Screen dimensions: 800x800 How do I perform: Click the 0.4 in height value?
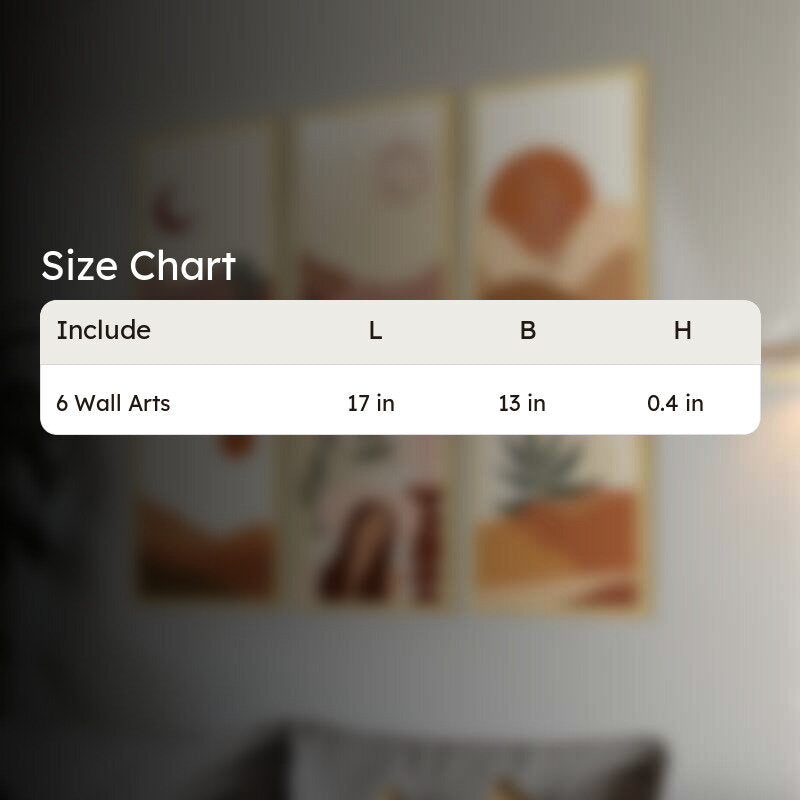click(x=676, y=403)
